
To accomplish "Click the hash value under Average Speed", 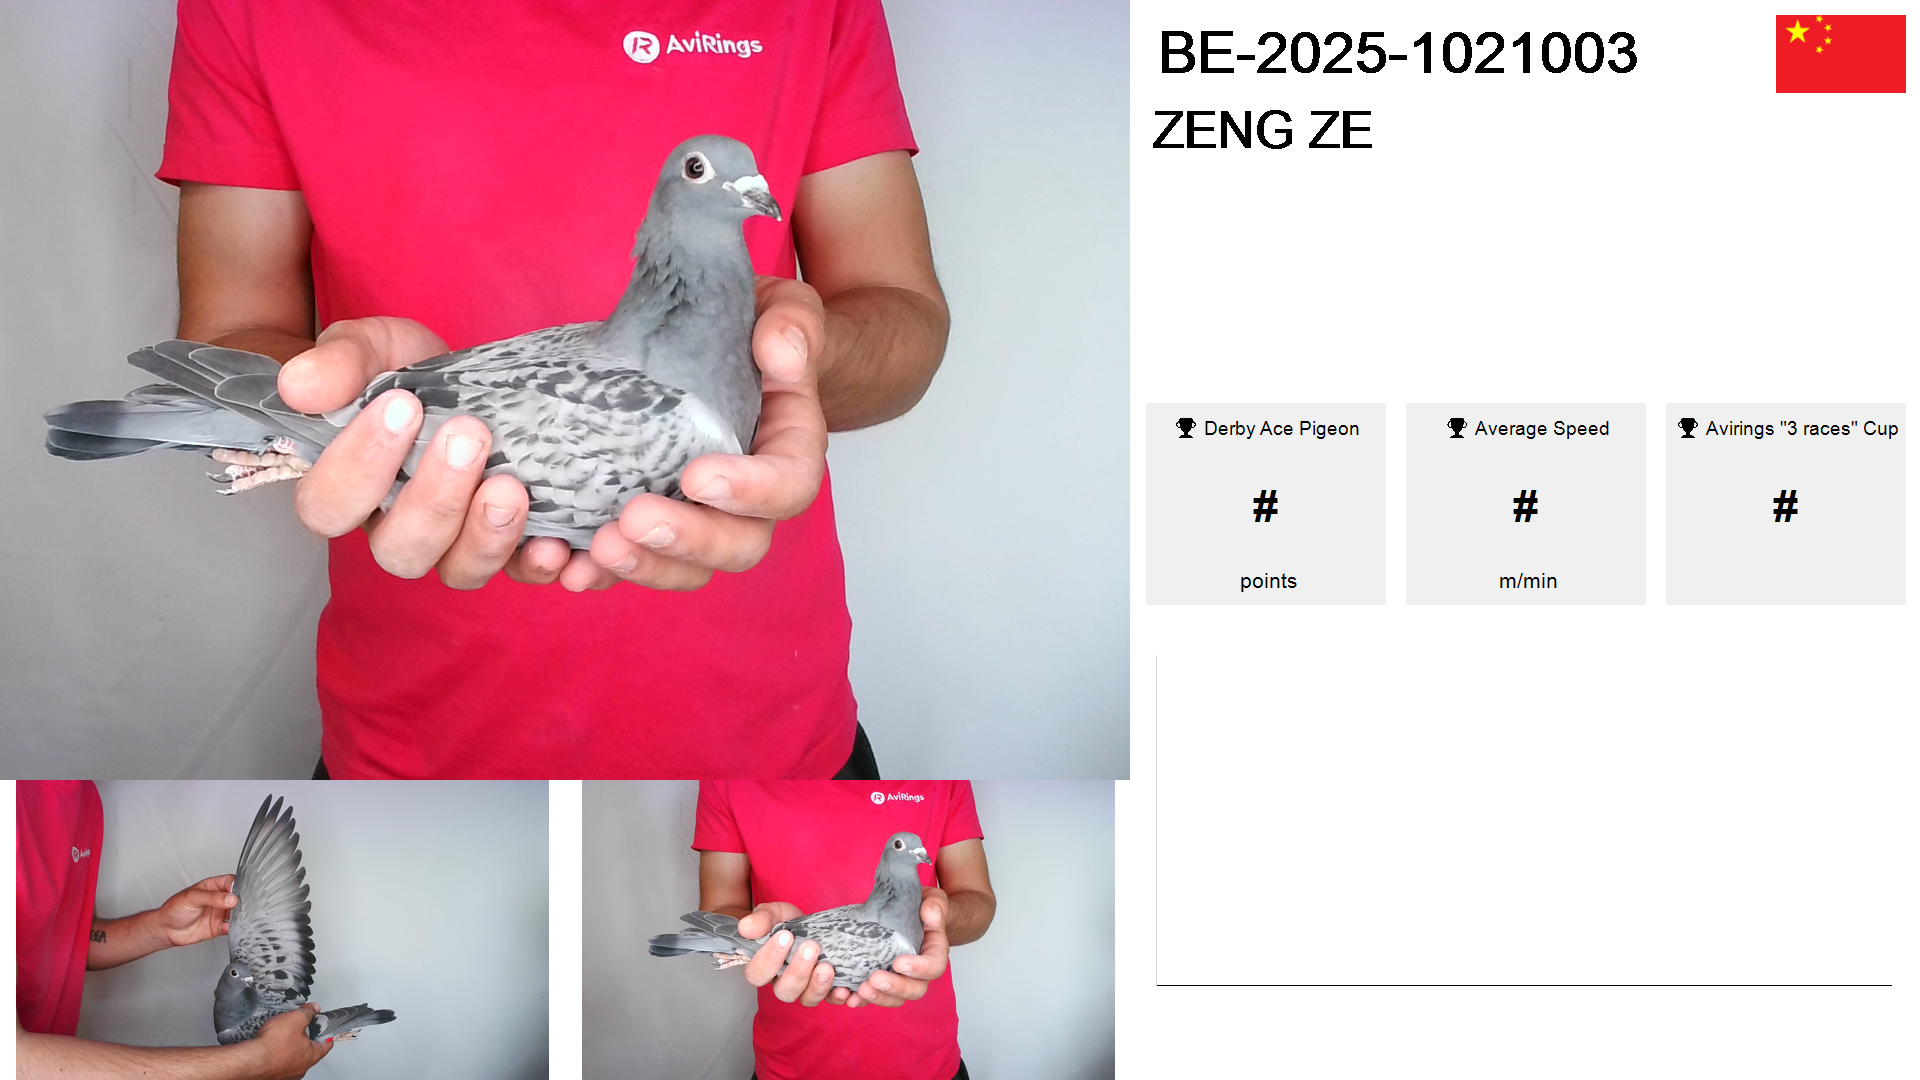I will [1525, 506].
